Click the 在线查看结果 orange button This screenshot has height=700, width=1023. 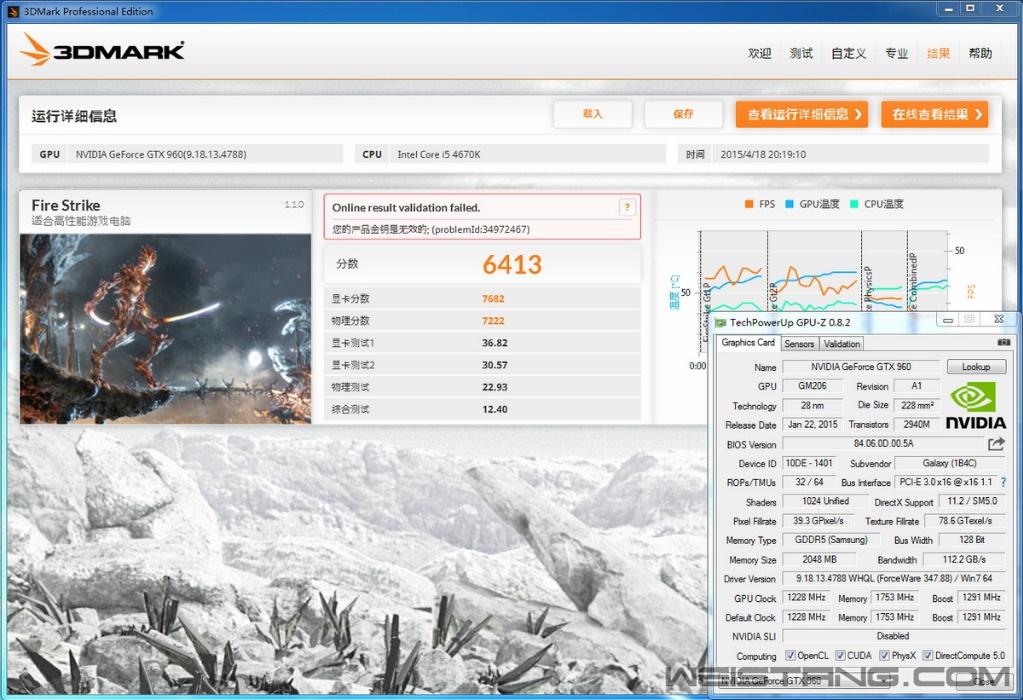pyautogui.click(x=934, y=114)
